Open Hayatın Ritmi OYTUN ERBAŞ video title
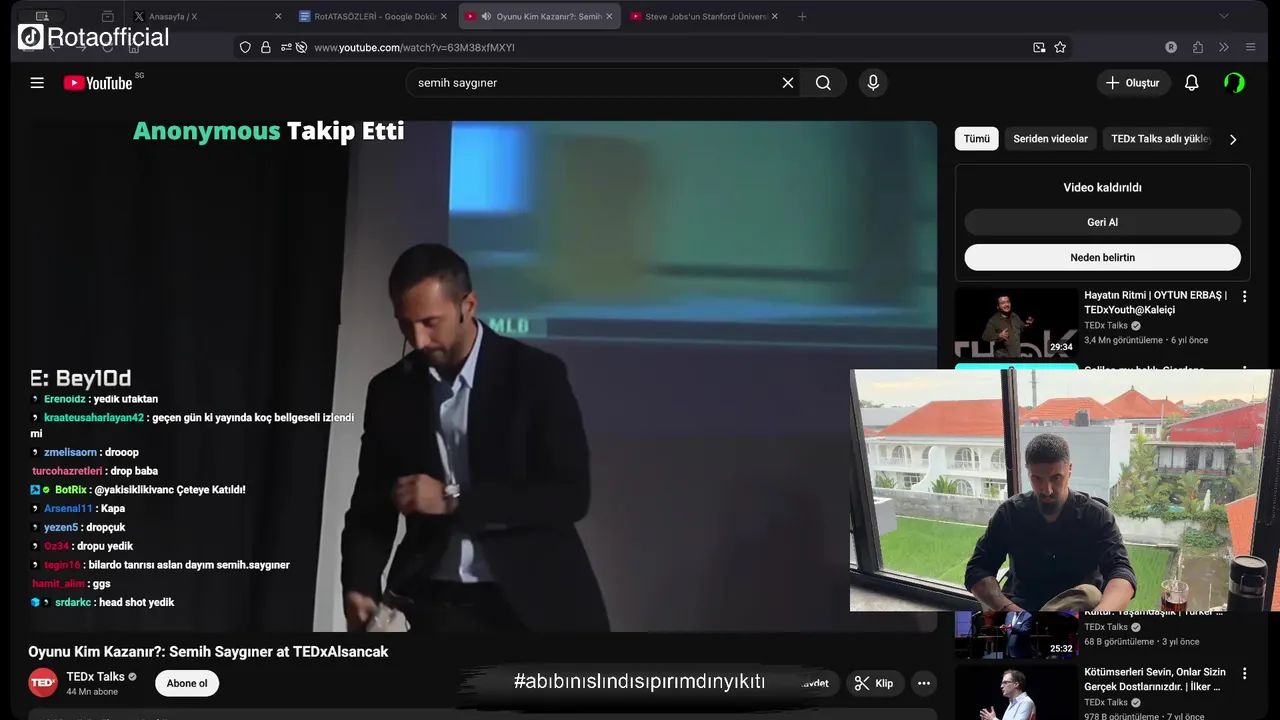The image size is (1280, 720). pyautogui.click(x=1155, y=302)
